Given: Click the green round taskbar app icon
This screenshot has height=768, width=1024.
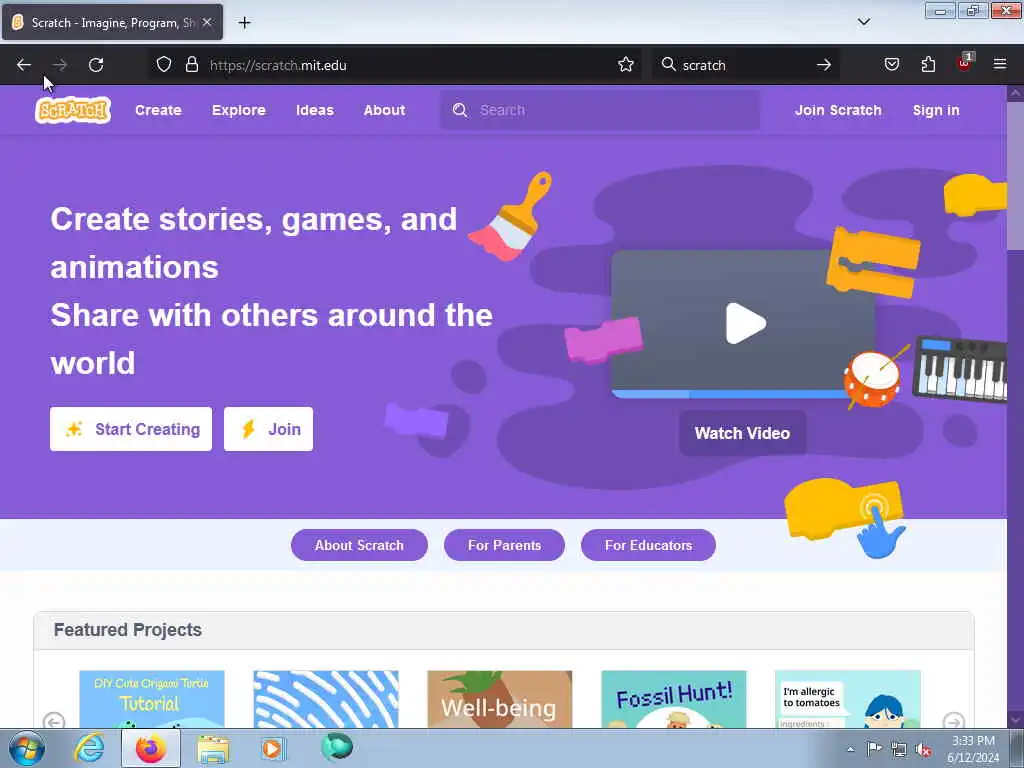Looking at the screenshot, I should pos(337,747).
